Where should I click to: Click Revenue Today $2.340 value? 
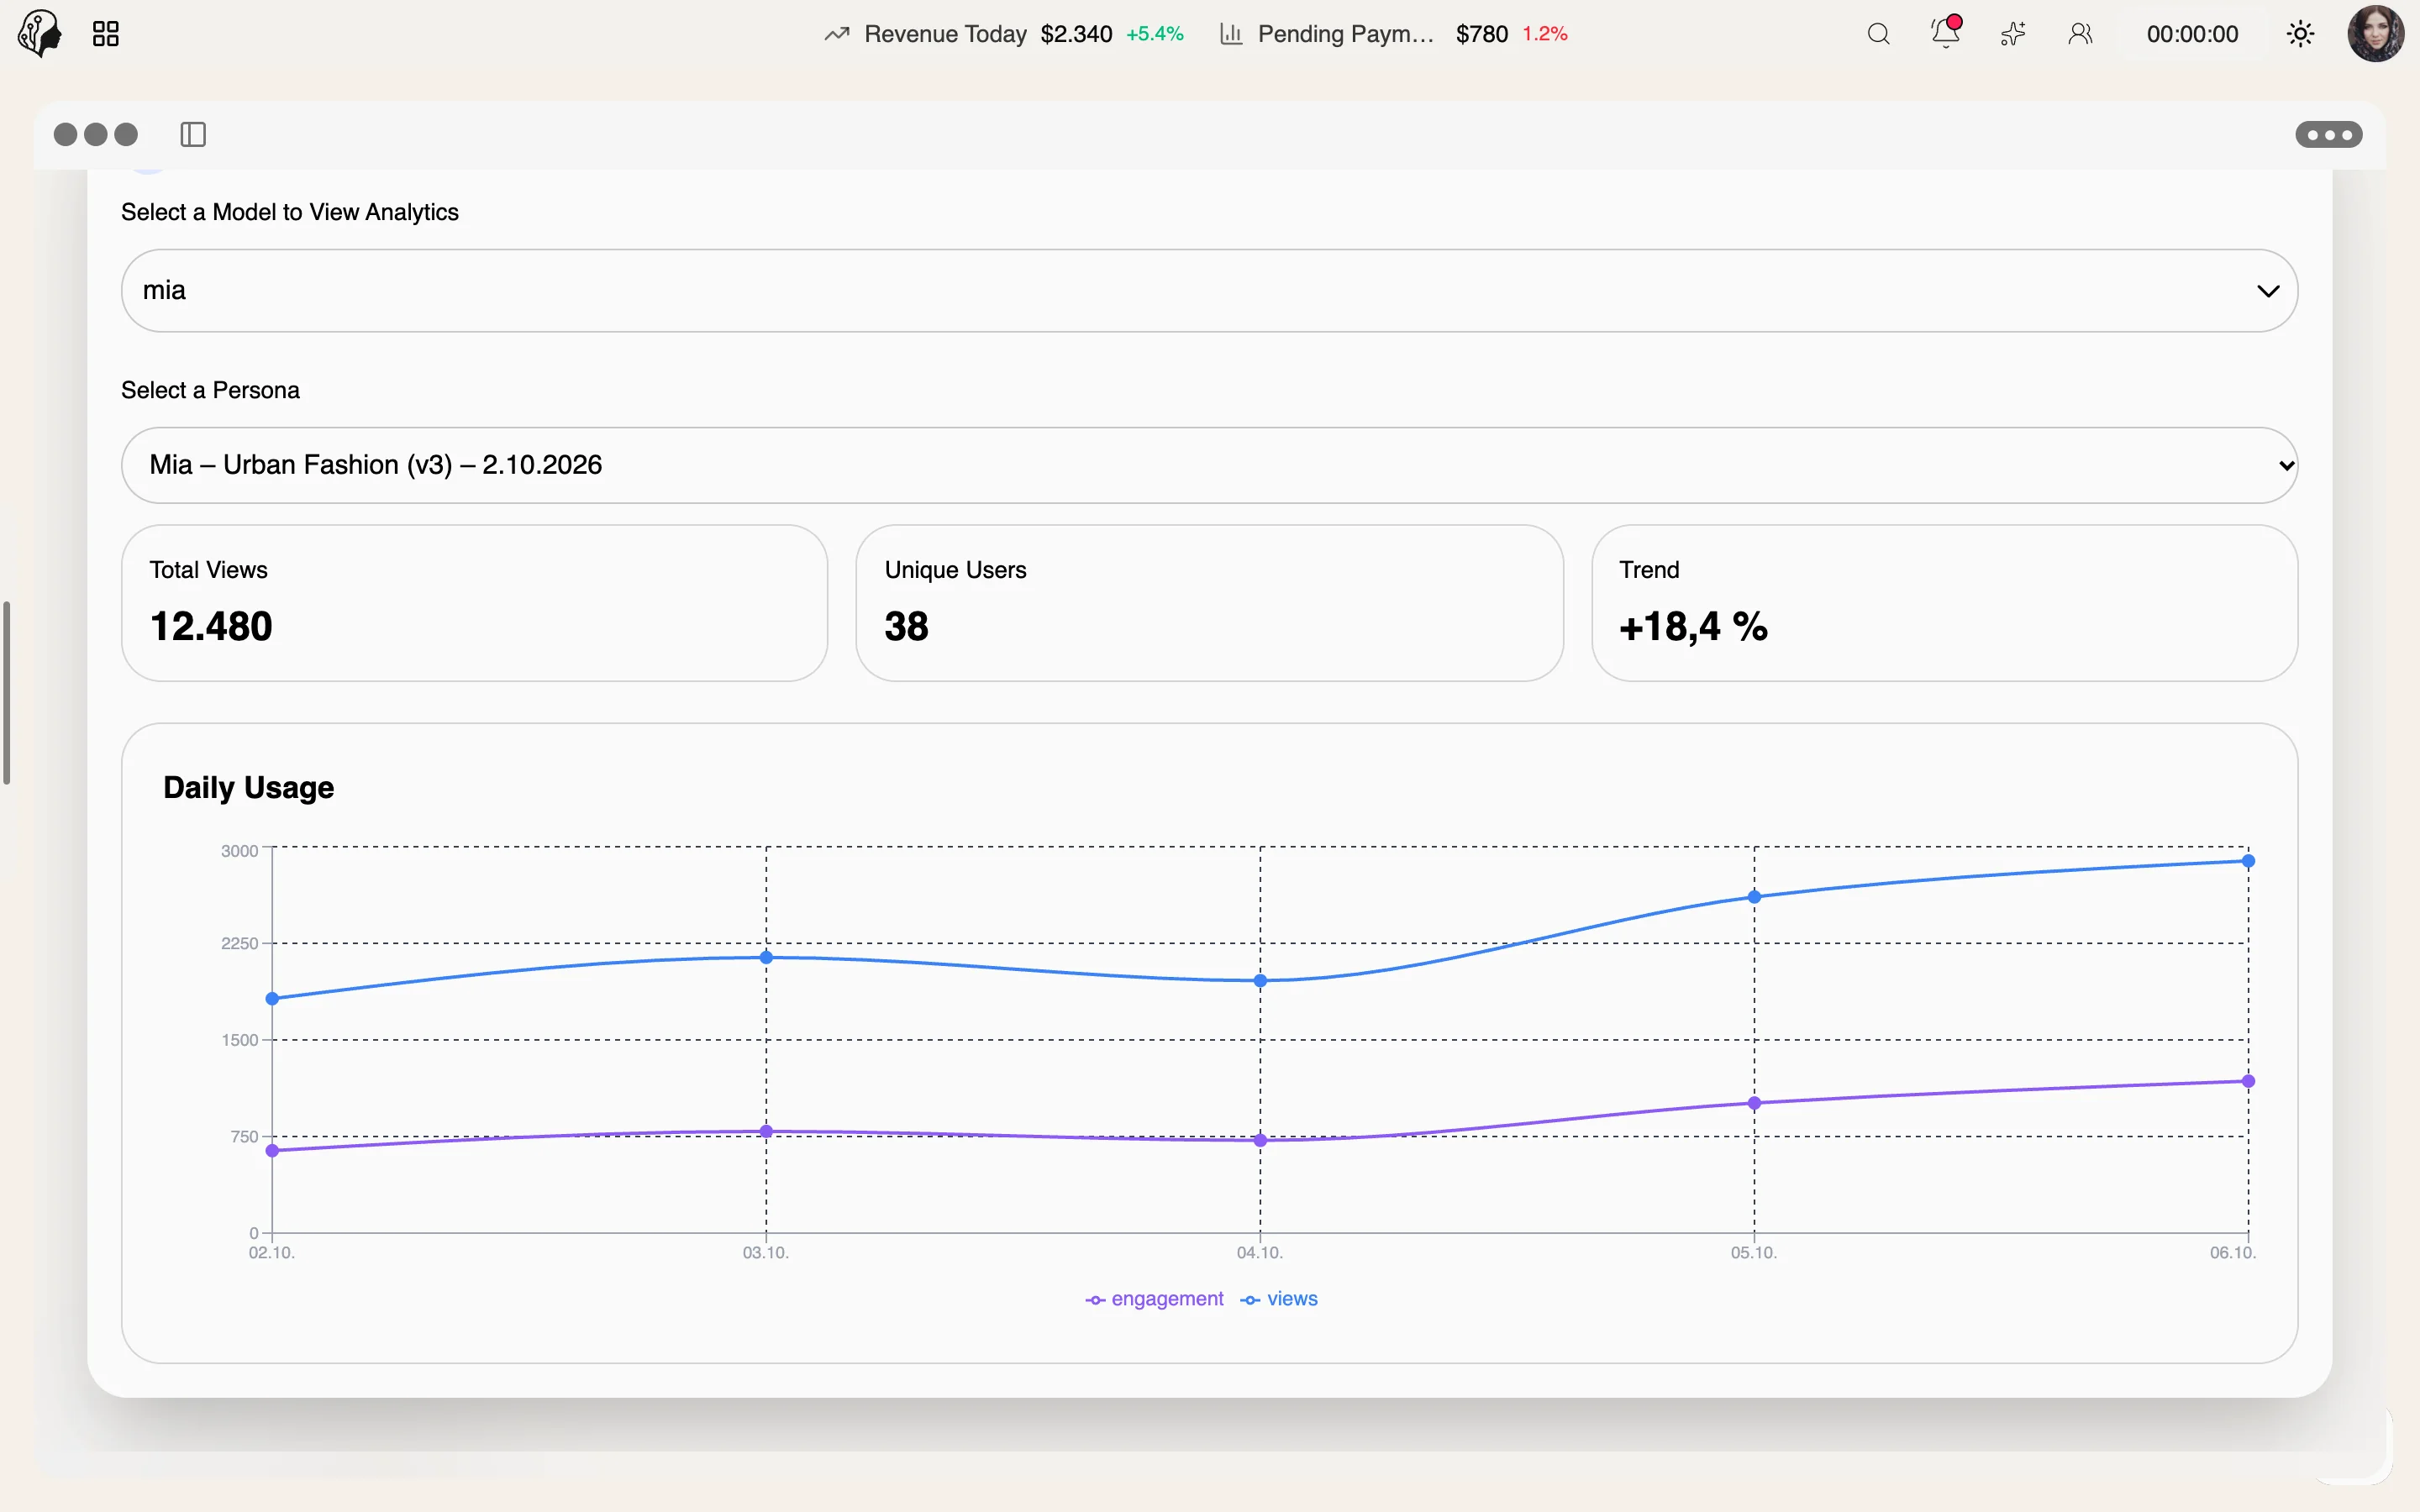point(1076,34)
